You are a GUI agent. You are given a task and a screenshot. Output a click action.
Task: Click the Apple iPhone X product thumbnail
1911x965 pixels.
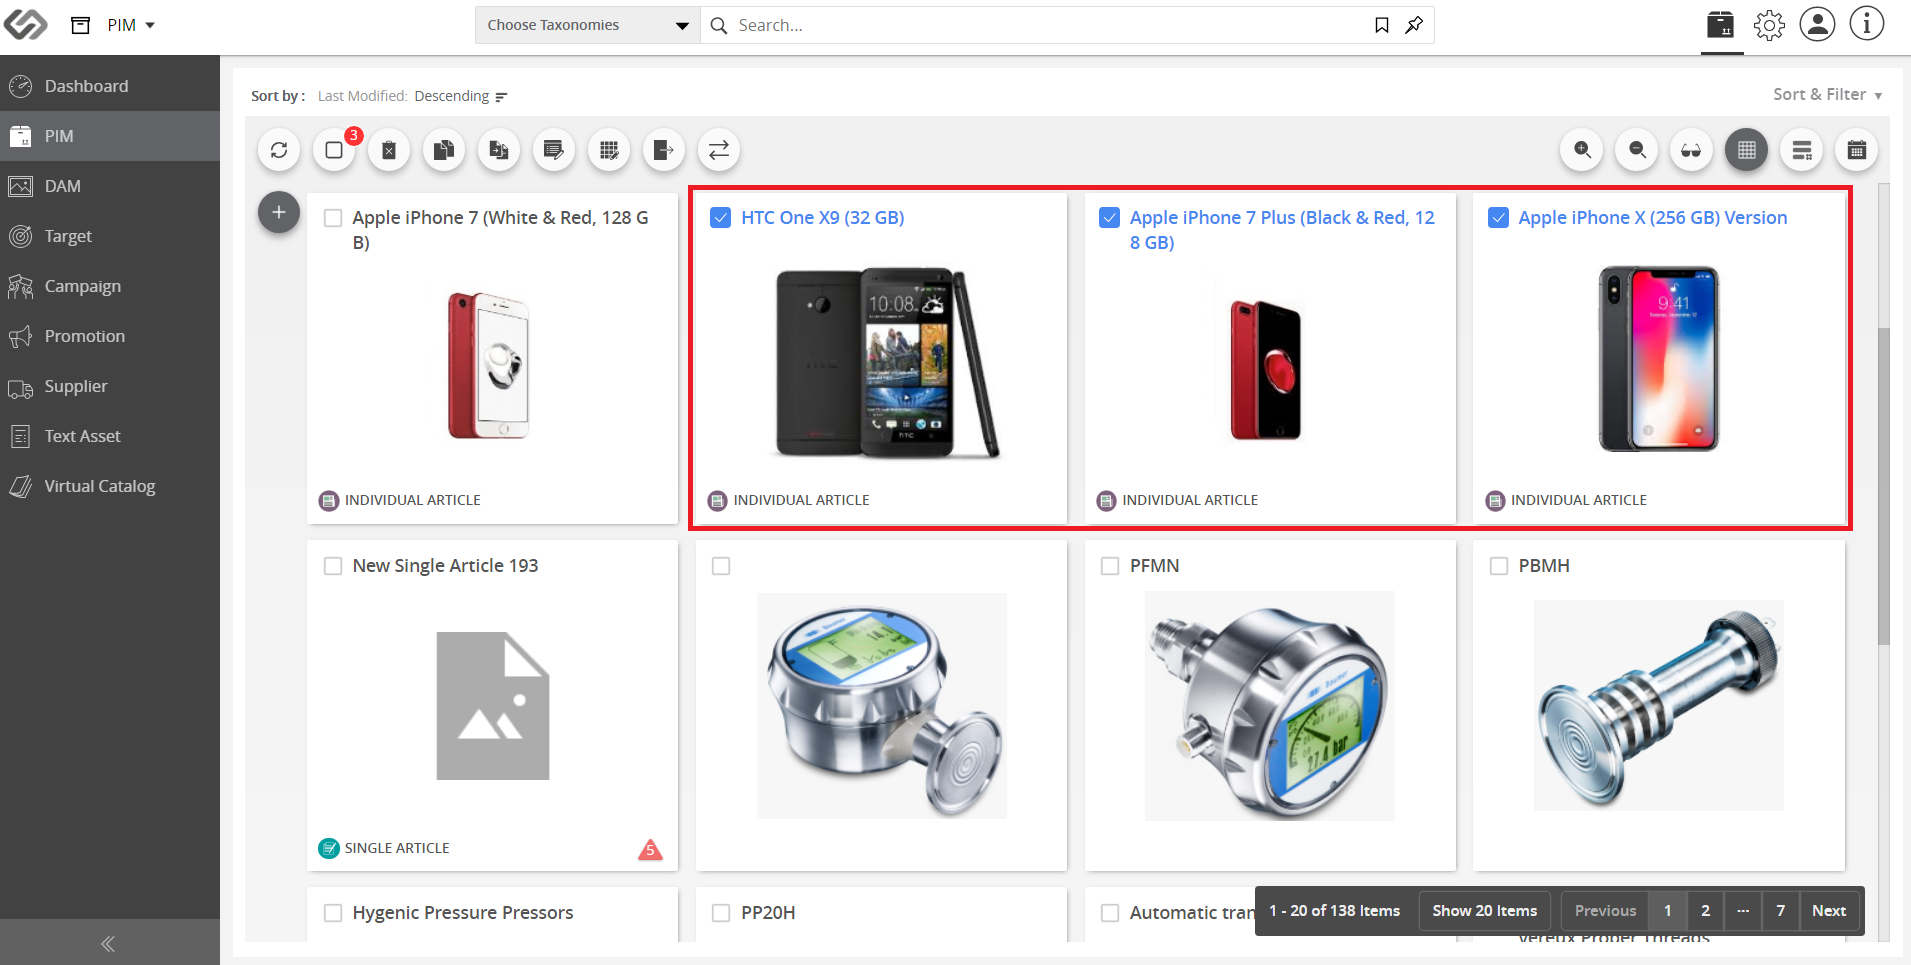[1658, 359]
